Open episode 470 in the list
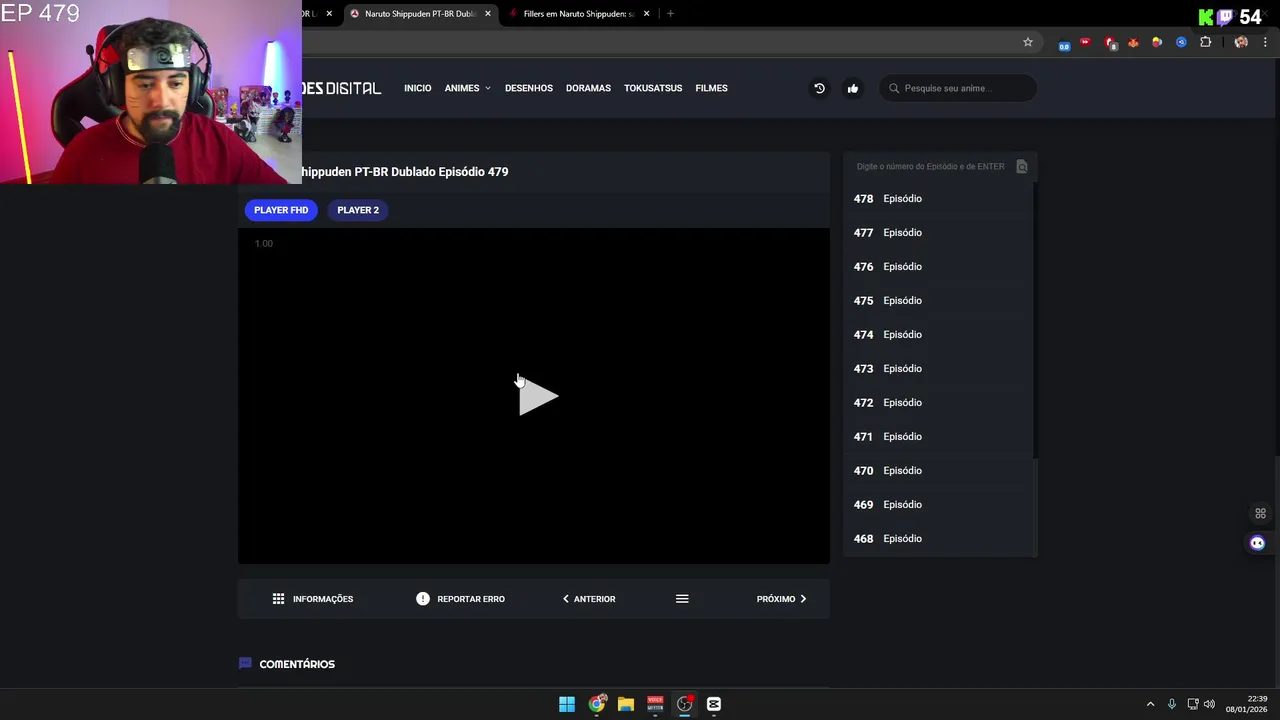This screenshot has height=720, width=1280. tap(937, 471)
